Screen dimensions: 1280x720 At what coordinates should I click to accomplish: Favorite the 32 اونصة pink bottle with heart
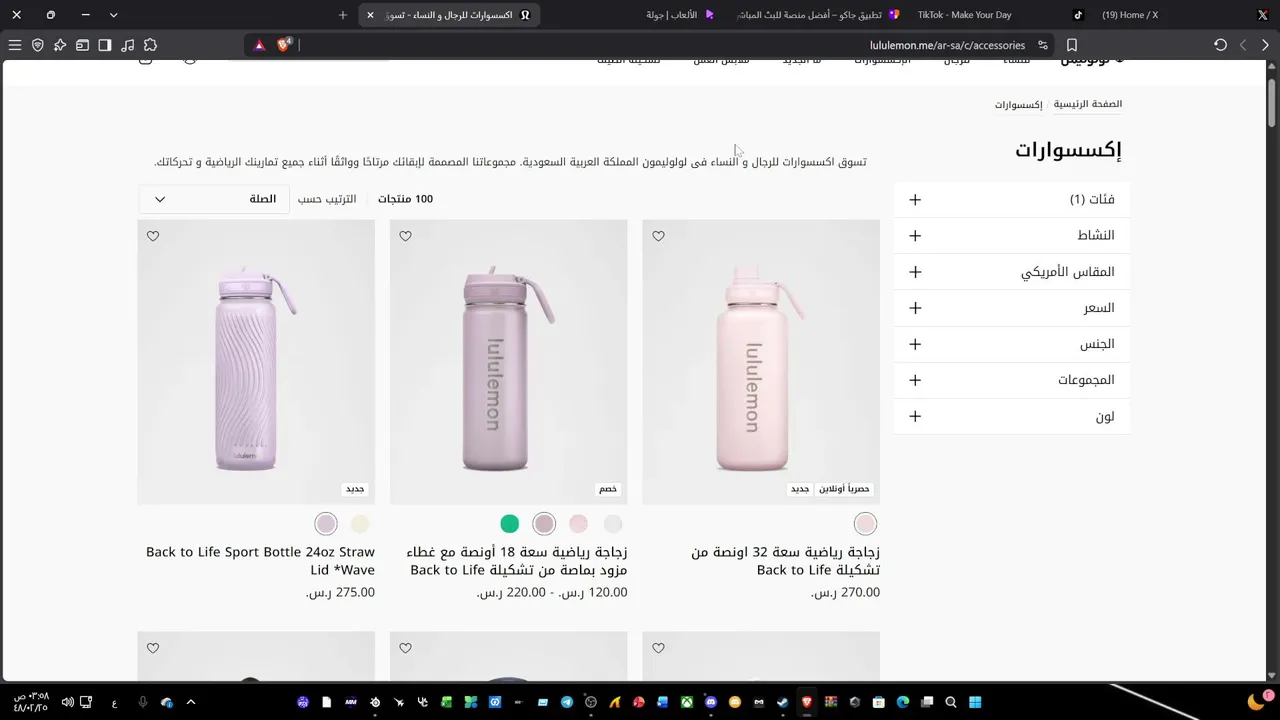(658, 236)
